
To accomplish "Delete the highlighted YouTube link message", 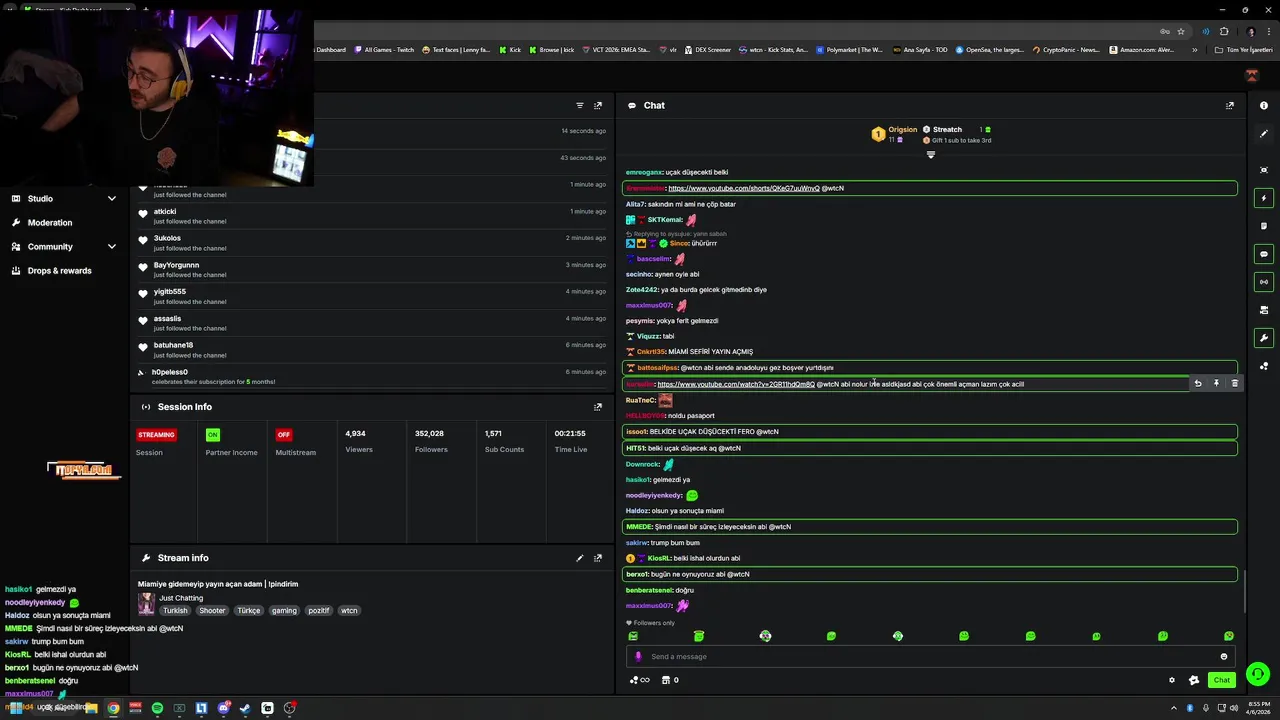I will (1234, 384).
